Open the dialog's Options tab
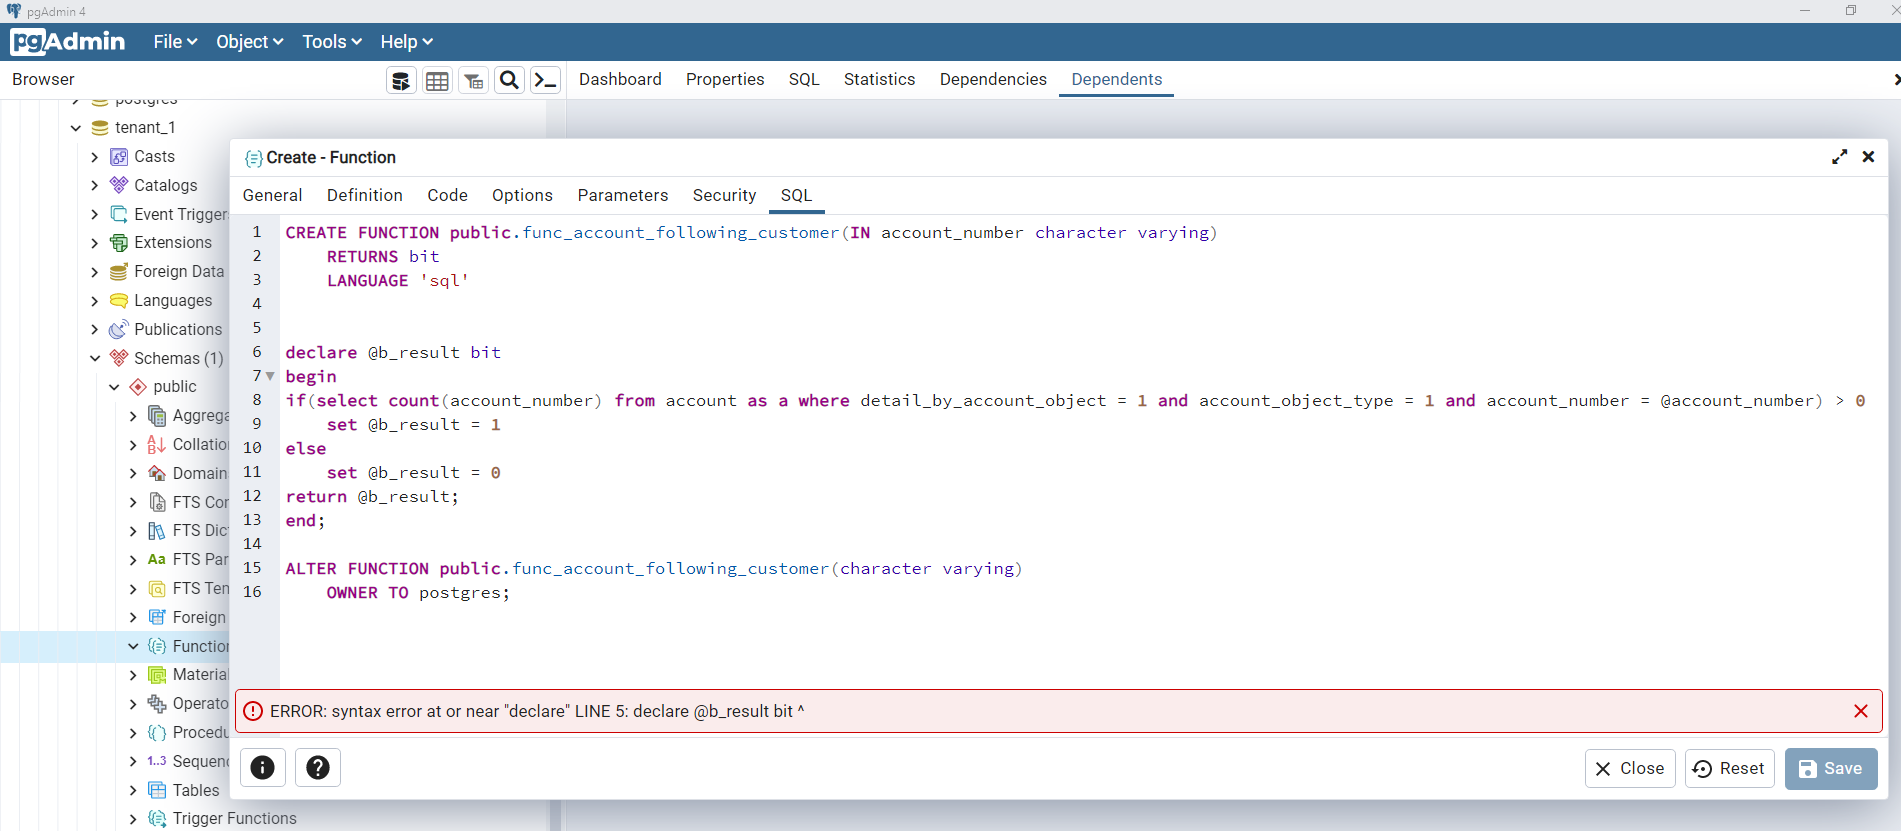 pyautogui.click(x=522, y=195)
